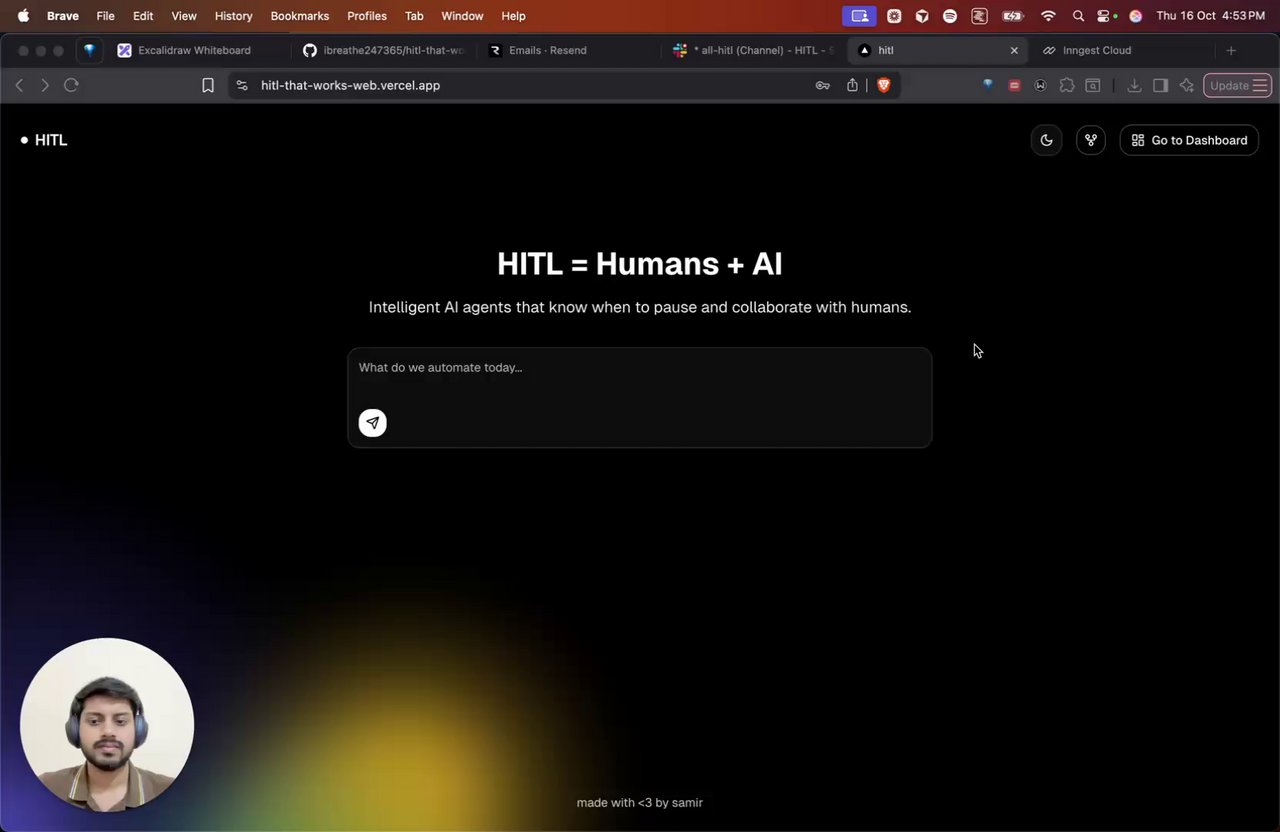This screenshot has height=832, width=1280.
Task: Switch to the Excalidraw Whiteboard tab
Action: point(197,50)
